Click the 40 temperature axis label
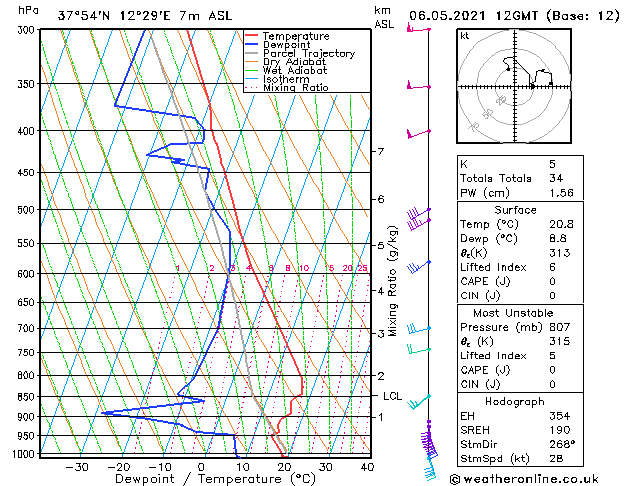This screenshot has height=486, width=629. pyautogui.click(x=367, y=467)
